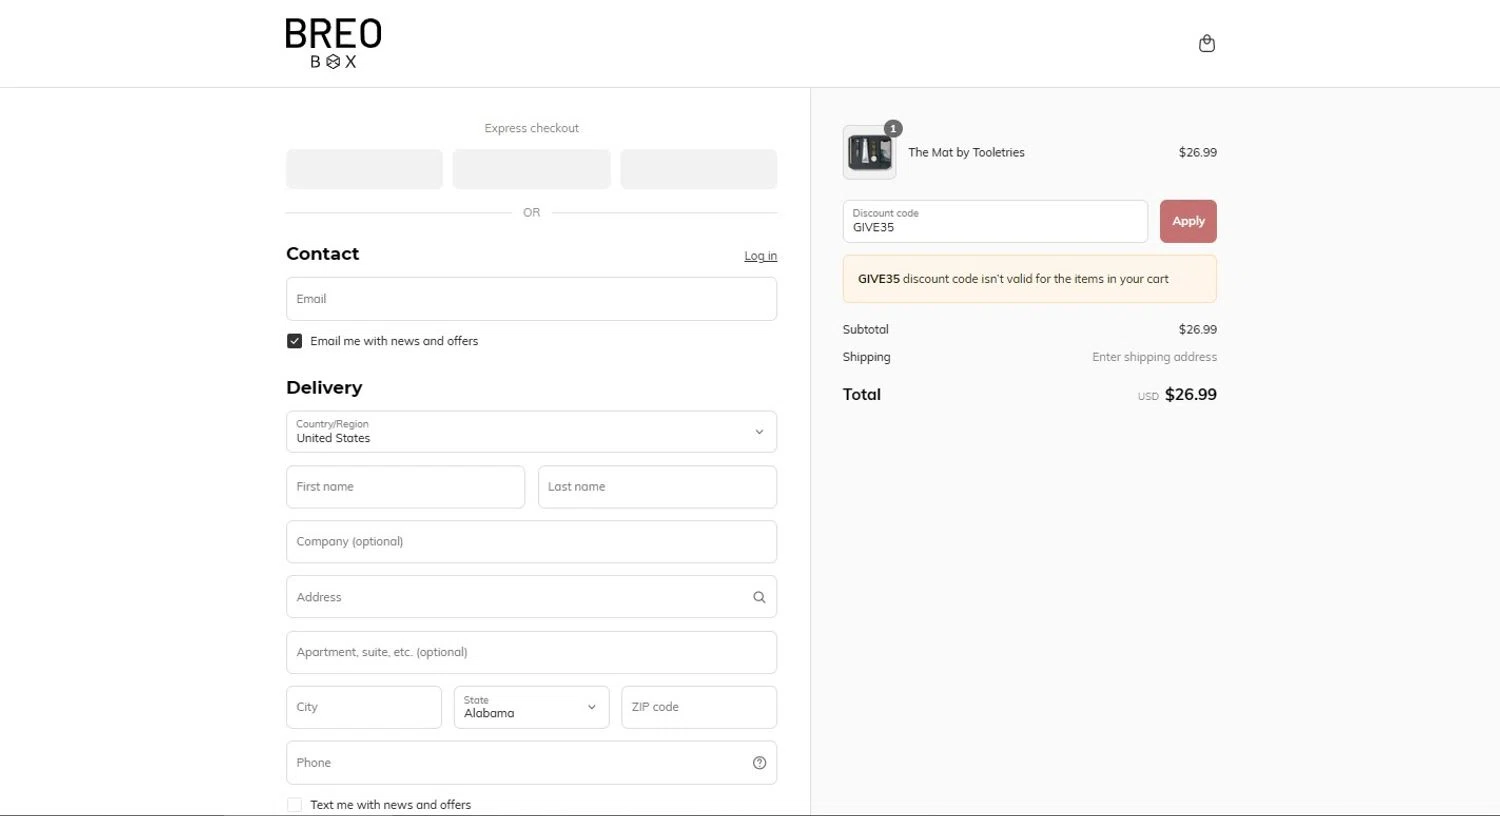This screenshot has height=816, width=1500.
Task: Click the middle express checkout button
Action: pos(531,169)
